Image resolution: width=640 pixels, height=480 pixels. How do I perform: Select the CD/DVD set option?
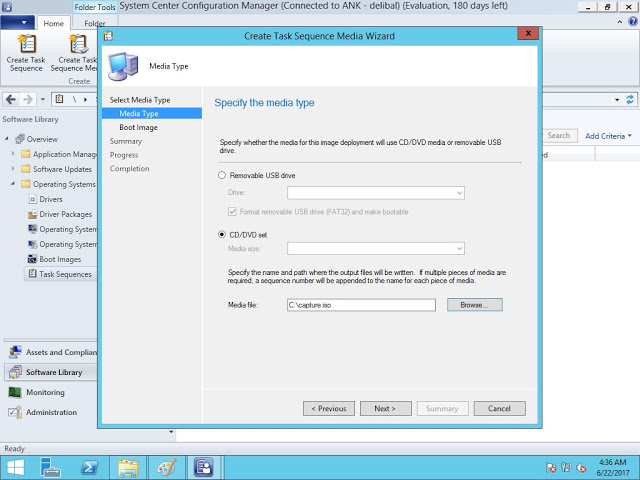[x=222, y=235]
